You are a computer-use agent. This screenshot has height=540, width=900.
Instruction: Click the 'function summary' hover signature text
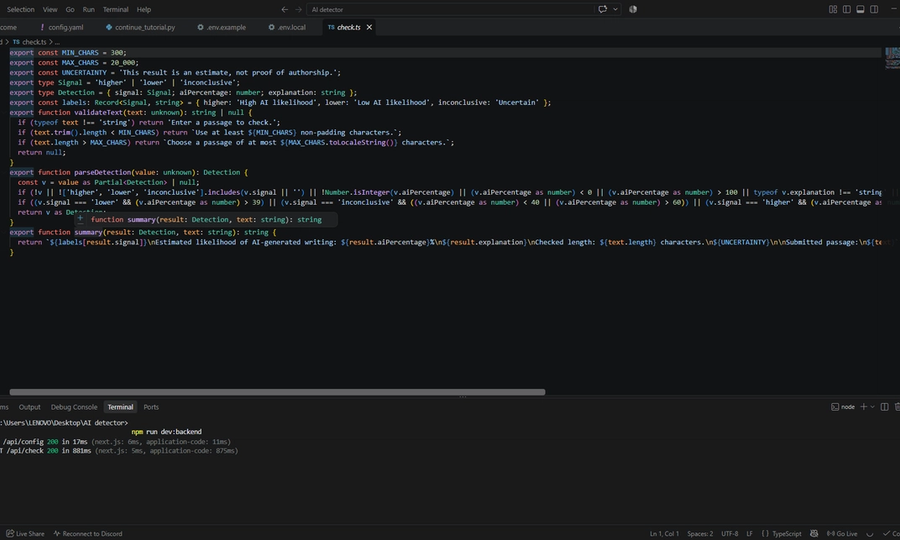pos(206,219)
